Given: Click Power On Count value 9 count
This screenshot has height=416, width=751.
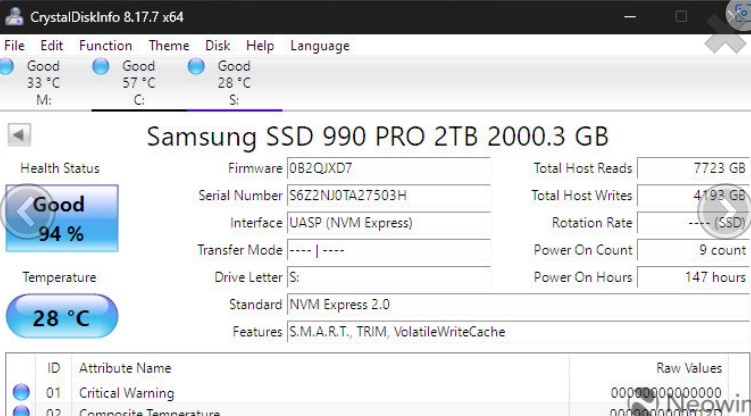Looking at the screenshot, I should (694, 250).
